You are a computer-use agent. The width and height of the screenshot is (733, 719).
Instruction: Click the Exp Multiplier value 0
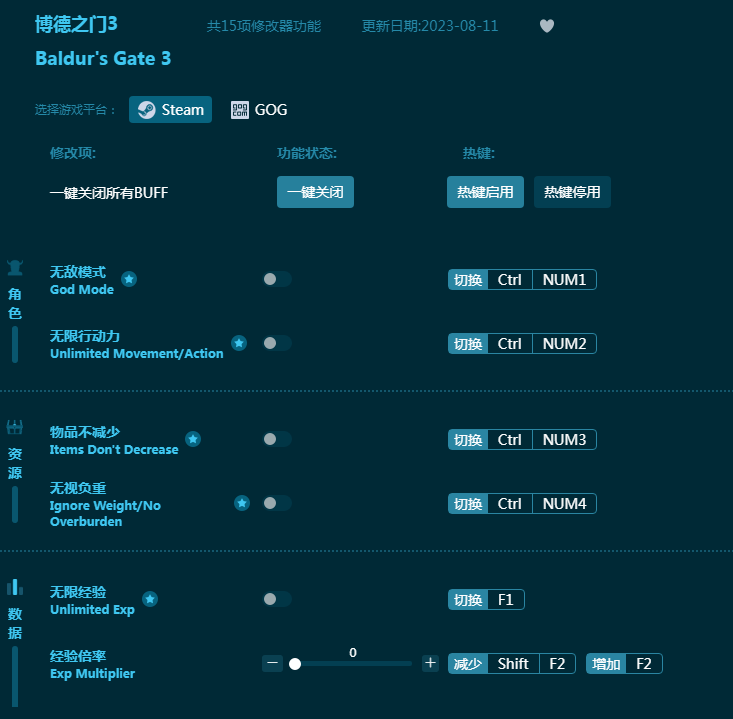tap(353, 652)
